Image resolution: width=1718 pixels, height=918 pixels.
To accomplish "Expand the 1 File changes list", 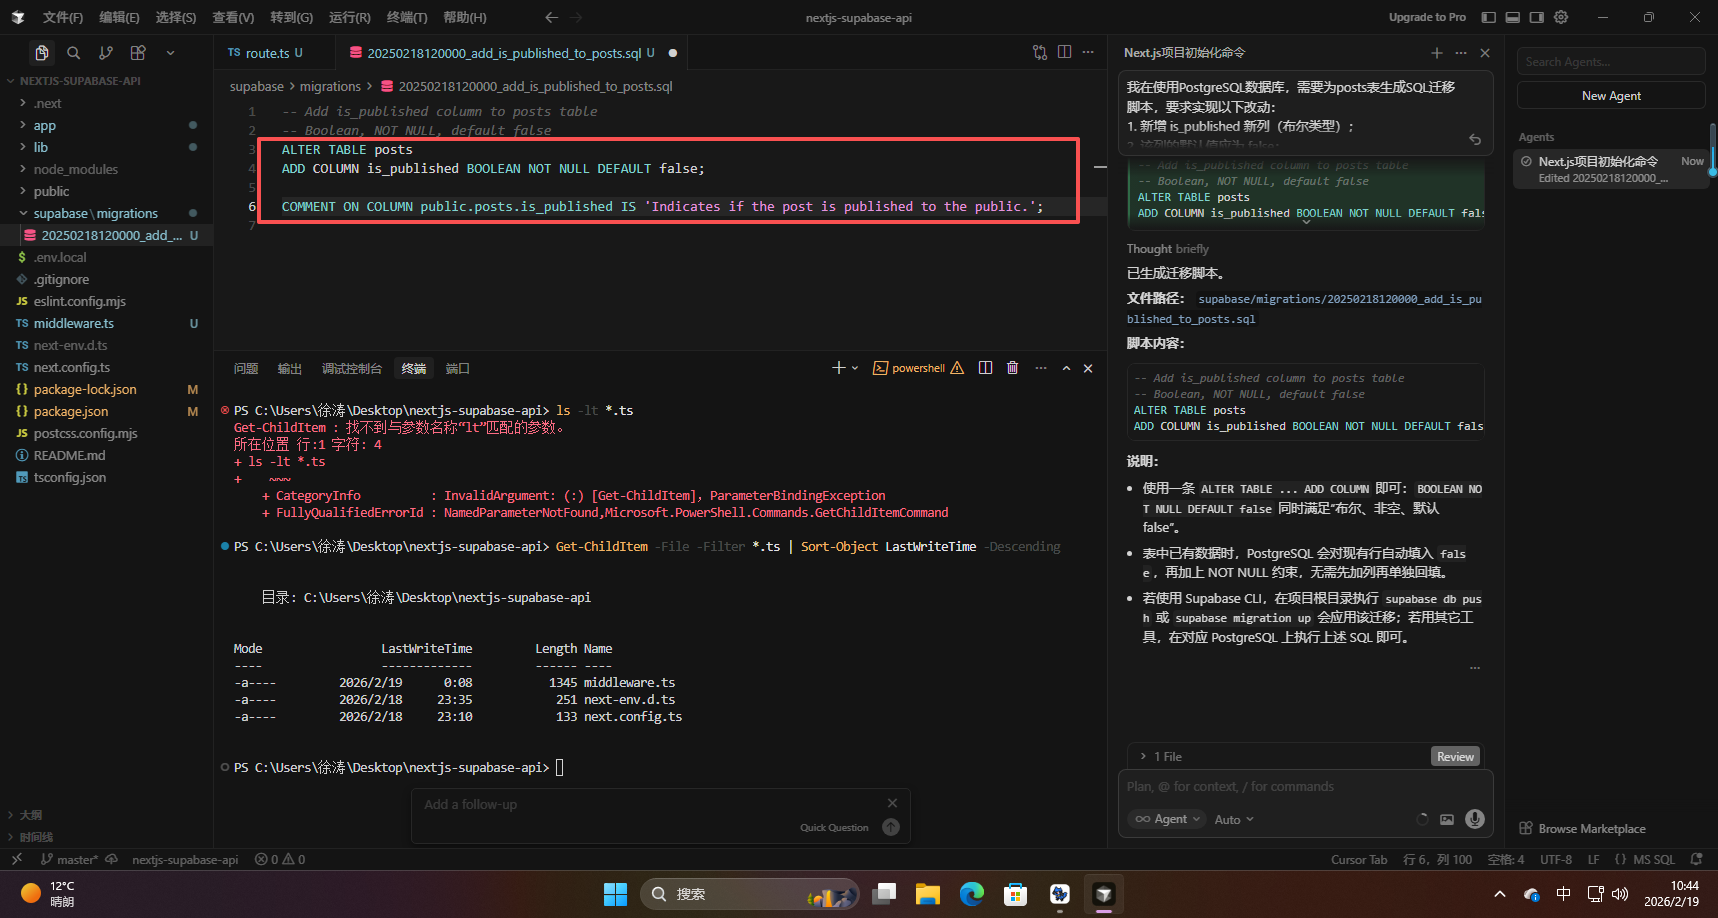I will click(1161, 756).
